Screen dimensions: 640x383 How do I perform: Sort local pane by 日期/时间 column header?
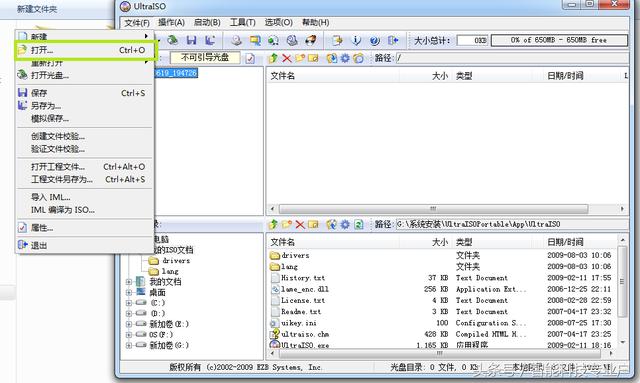pyautogui.click(x=565, y=242)
